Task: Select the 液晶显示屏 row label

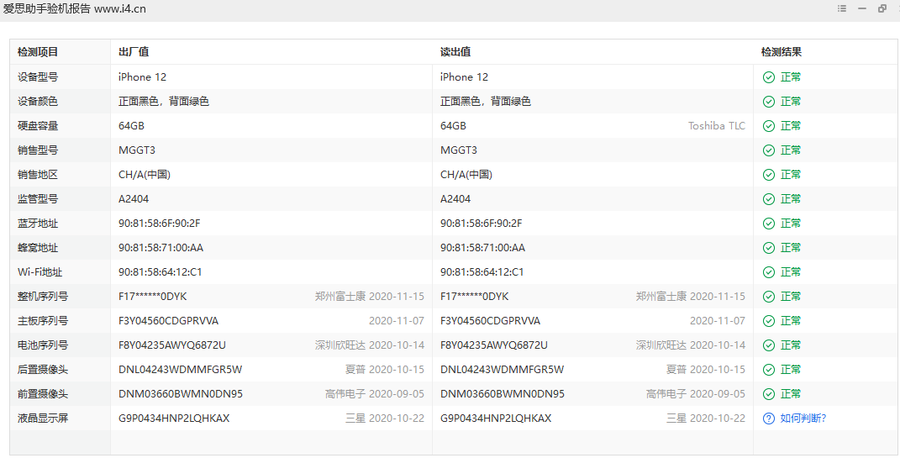Action: click(x=42, y=418)
